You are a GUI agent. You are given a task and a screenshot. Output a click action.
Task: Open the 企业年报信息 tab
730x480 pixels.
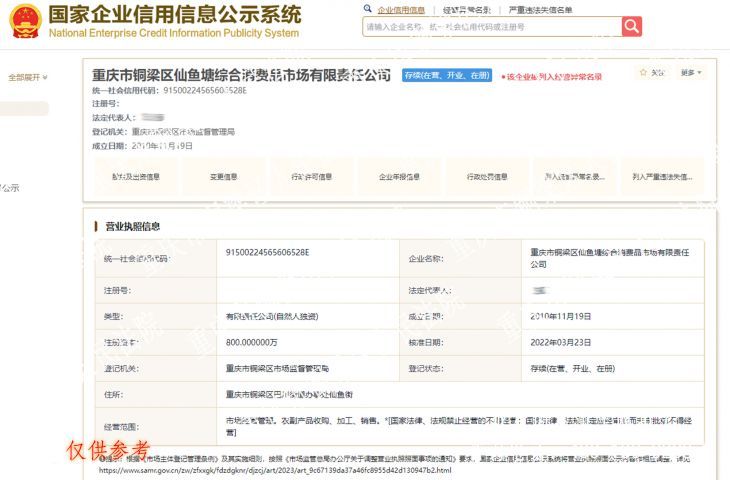pyautogui.click(x=399, y=176)
